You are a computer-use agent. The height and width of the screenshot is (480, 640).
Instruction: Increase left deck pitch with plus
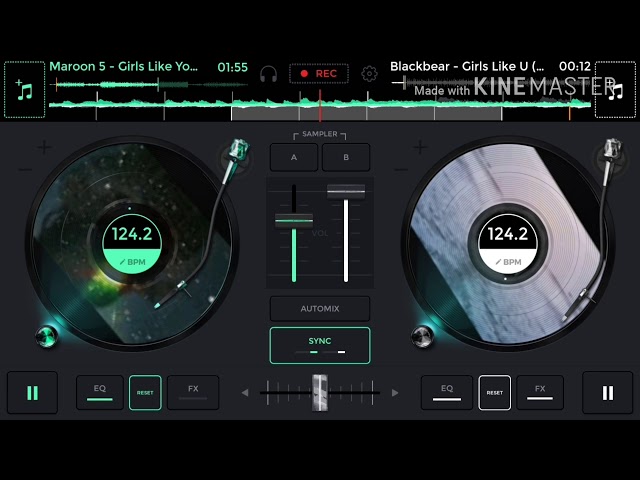click(x=44, y=147)
